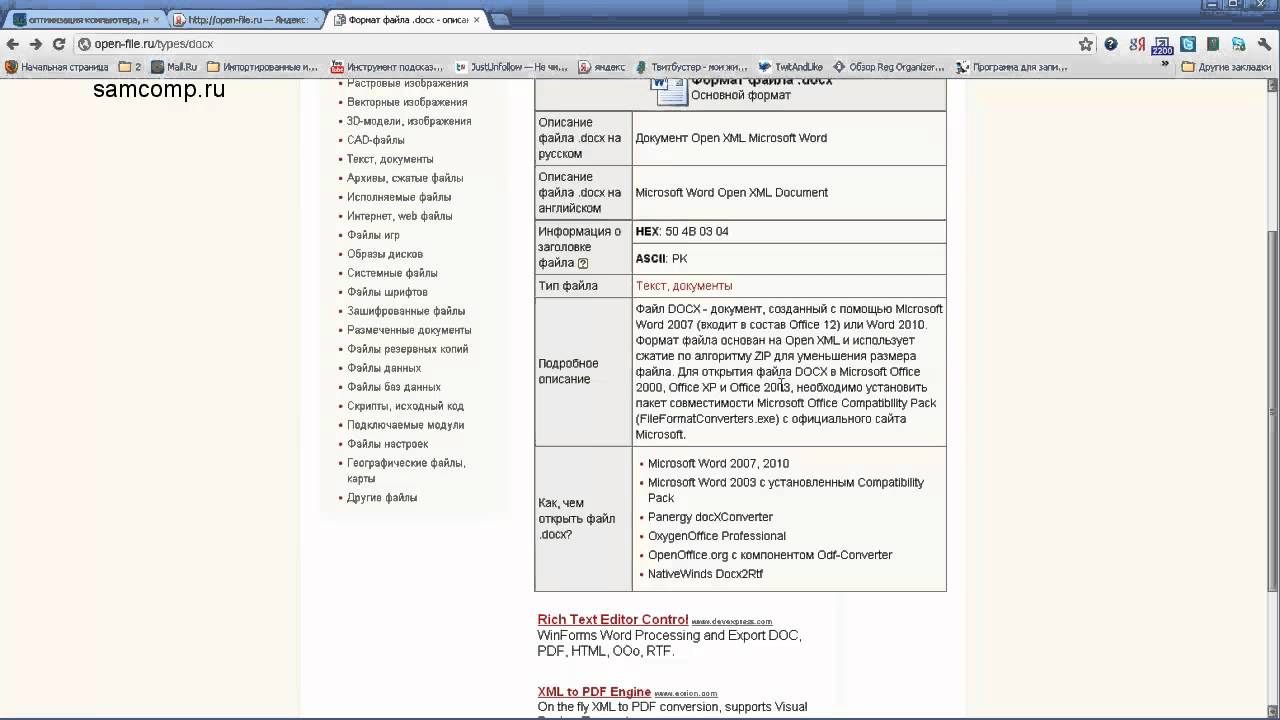Open the 'XML to PDF Engine' ad link

pos(594,692)
